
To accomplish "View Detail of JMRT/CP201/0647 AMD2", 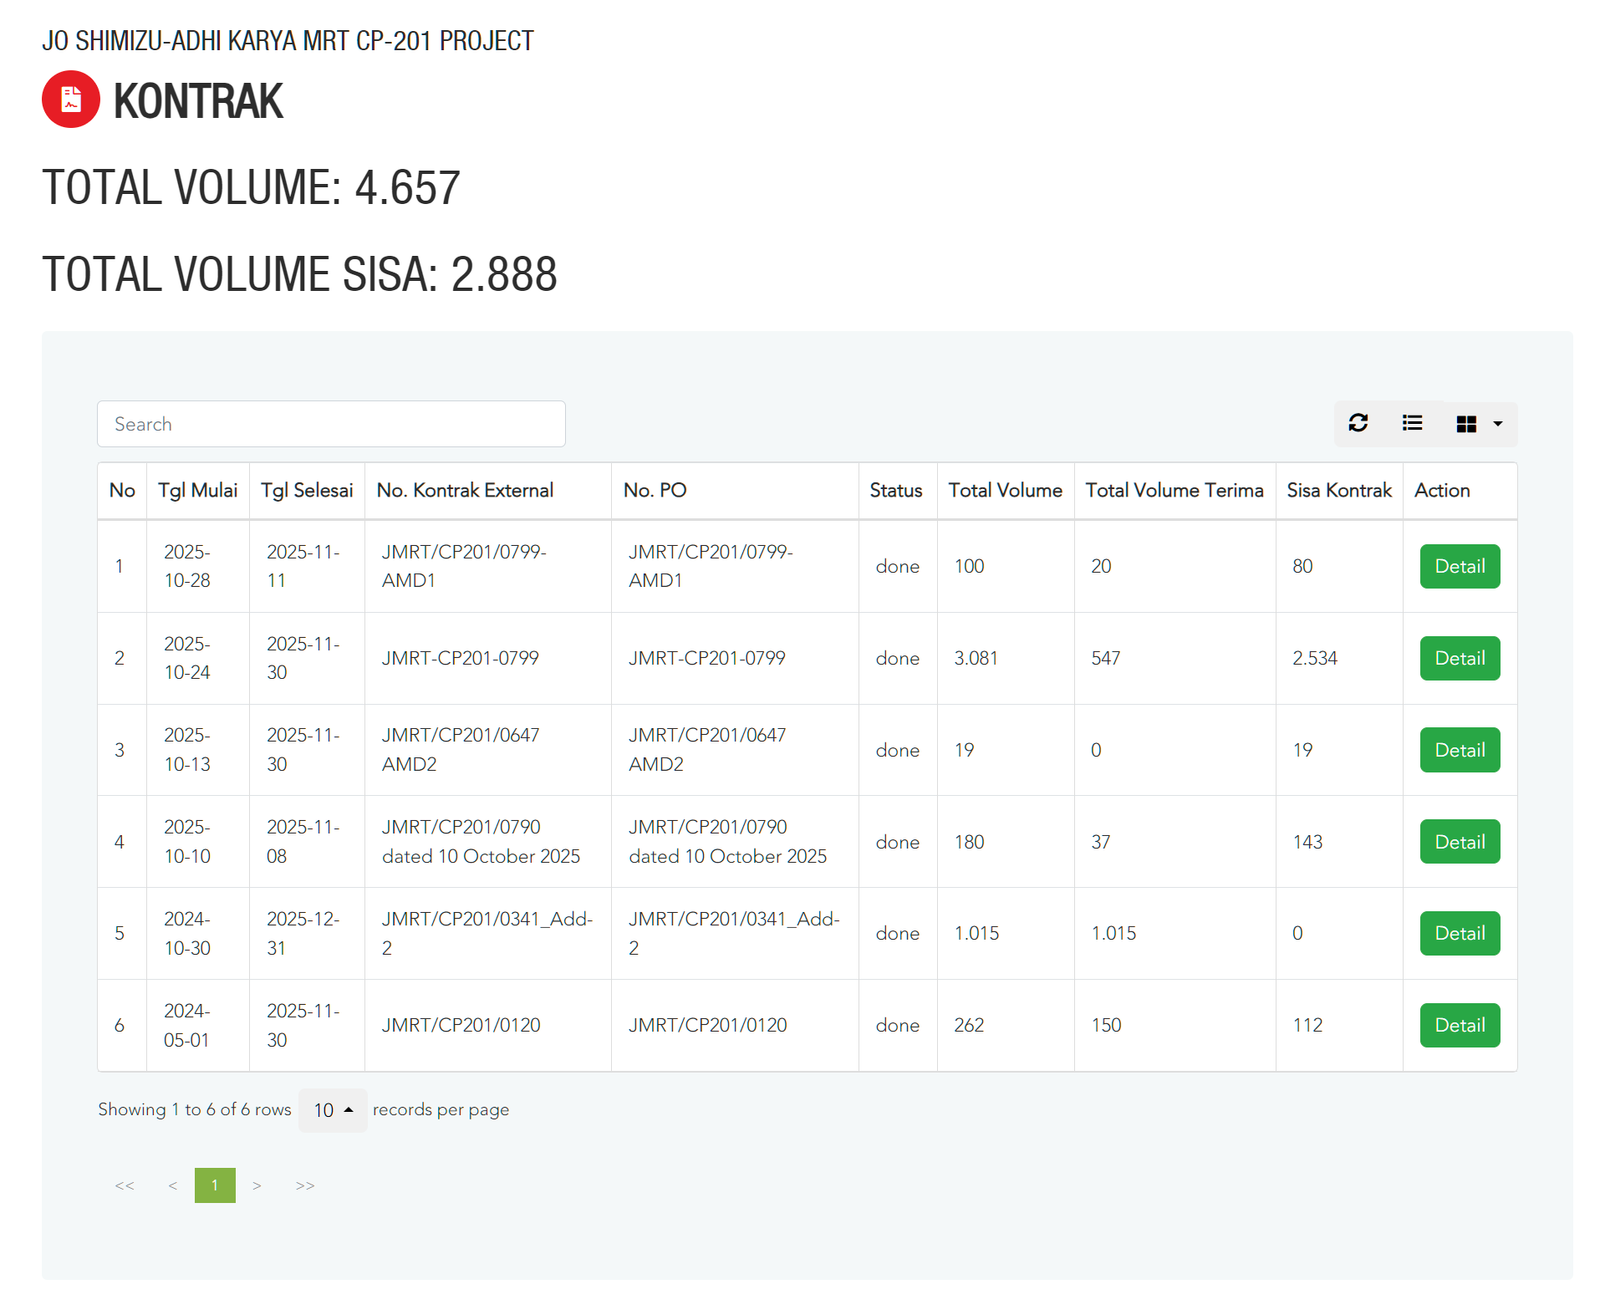I will (x=1459, y=750).
